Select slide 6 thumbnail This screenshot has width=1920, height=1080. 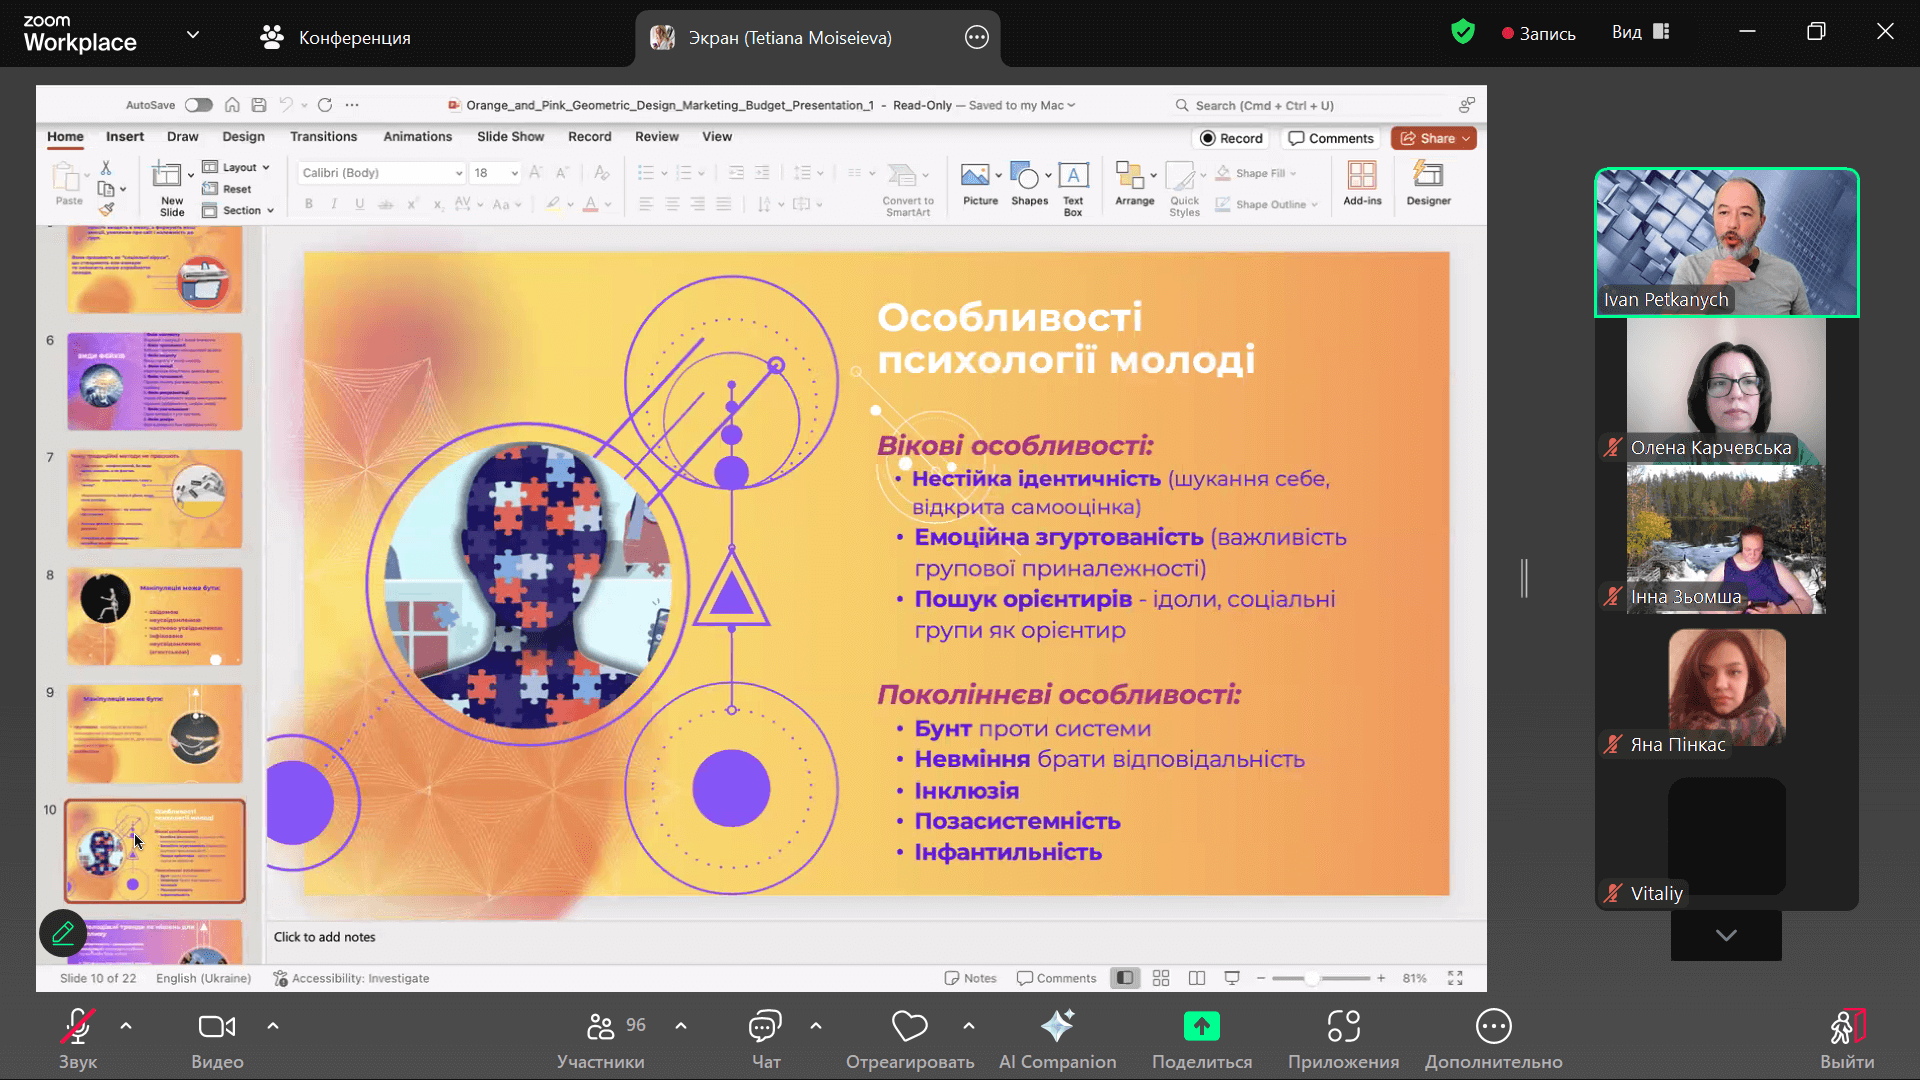click(x=155, y=382)
